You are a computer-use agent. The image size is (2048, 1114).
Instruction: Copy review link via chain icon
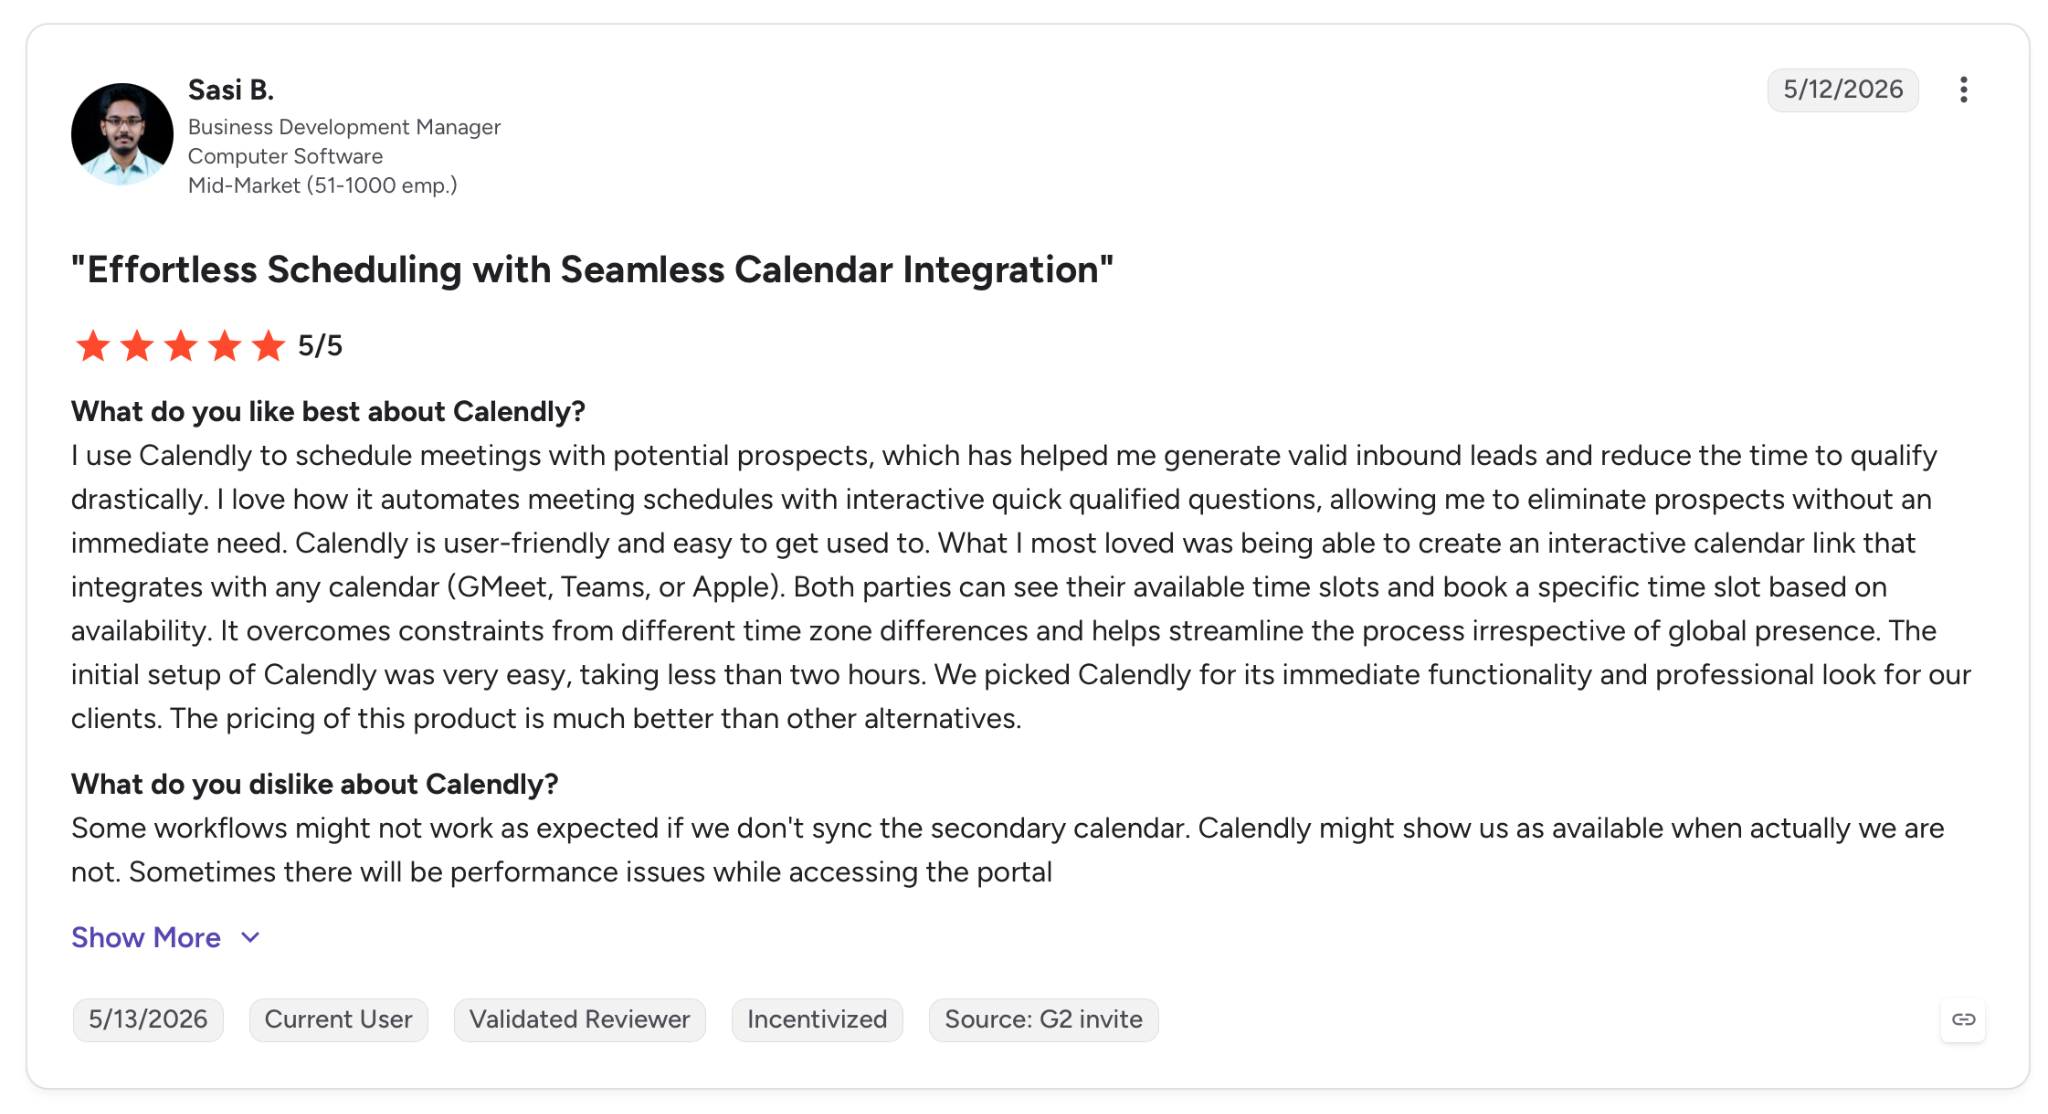pyautogui.click(x=1963, y=1019)
